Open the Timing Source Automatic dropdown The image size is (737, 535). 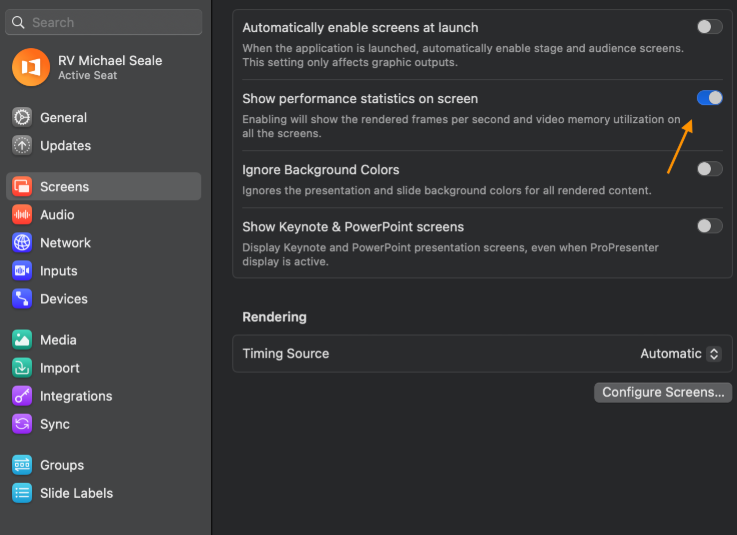(x=680, y=353)
